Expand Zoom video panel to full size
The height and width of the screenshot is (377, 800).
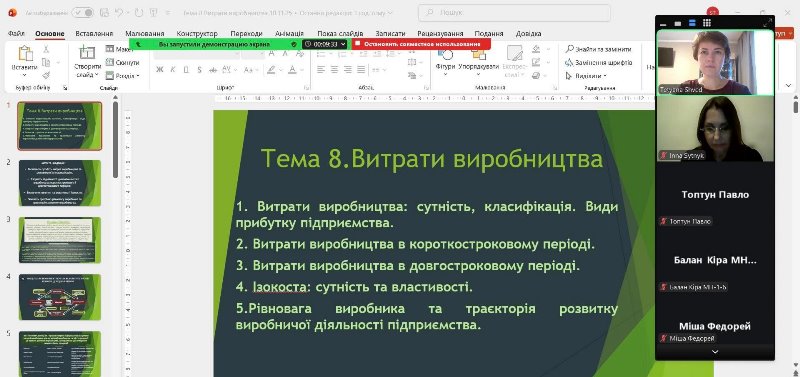pos(767,23)
